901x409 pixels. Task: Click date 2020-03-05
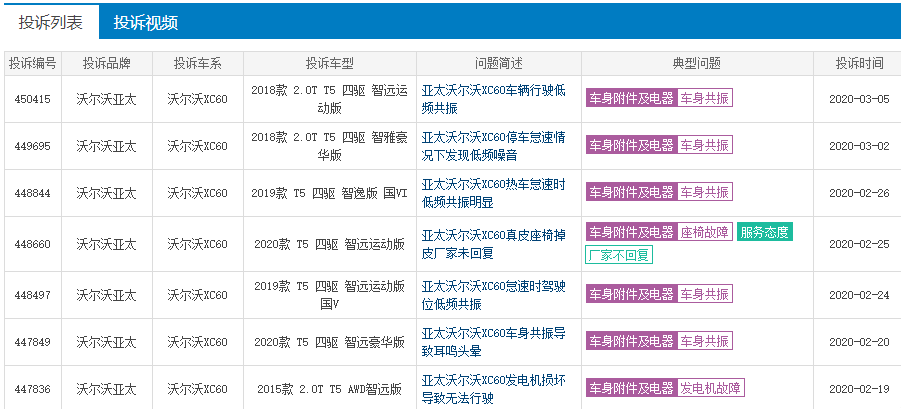point(859,99)
